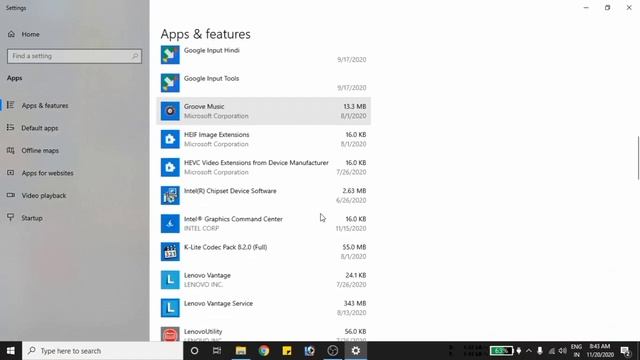Click the Intel Graphics Command Center icon
Viewport: 640px width, 360px height.
pyautogui.click(x=170, y=224)
